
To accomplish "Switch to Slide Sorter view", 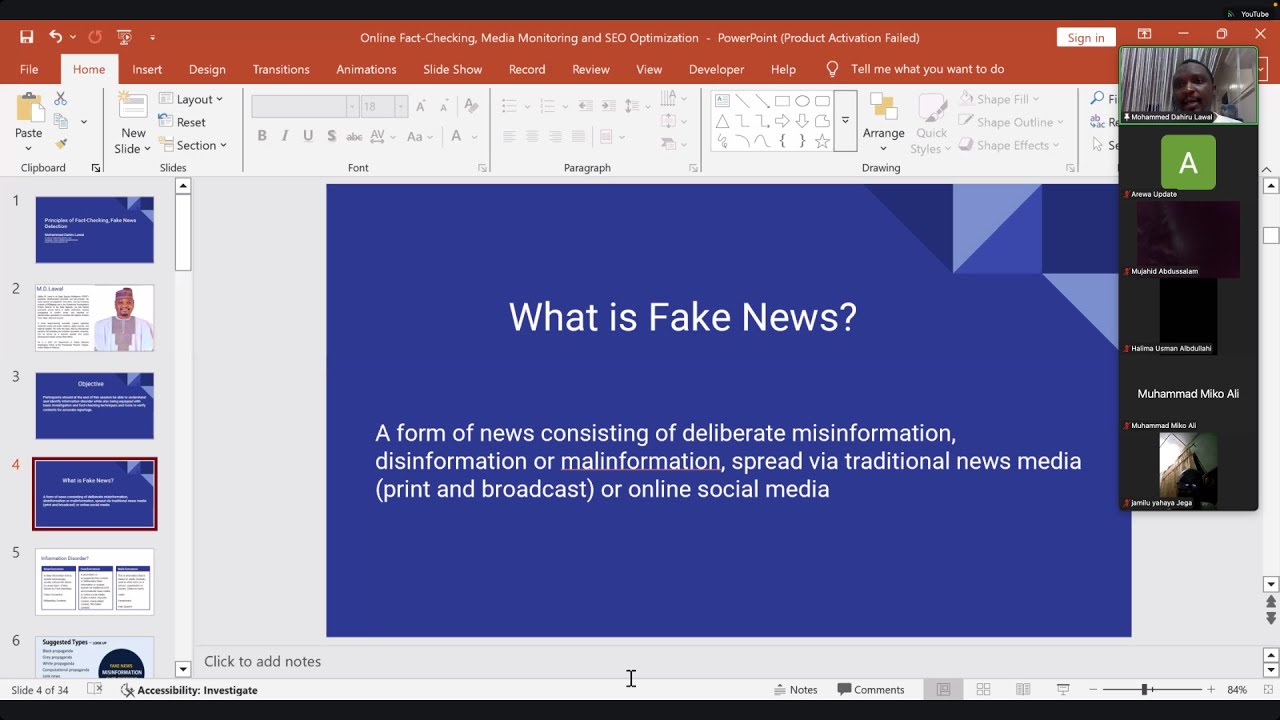I will 983,690.
